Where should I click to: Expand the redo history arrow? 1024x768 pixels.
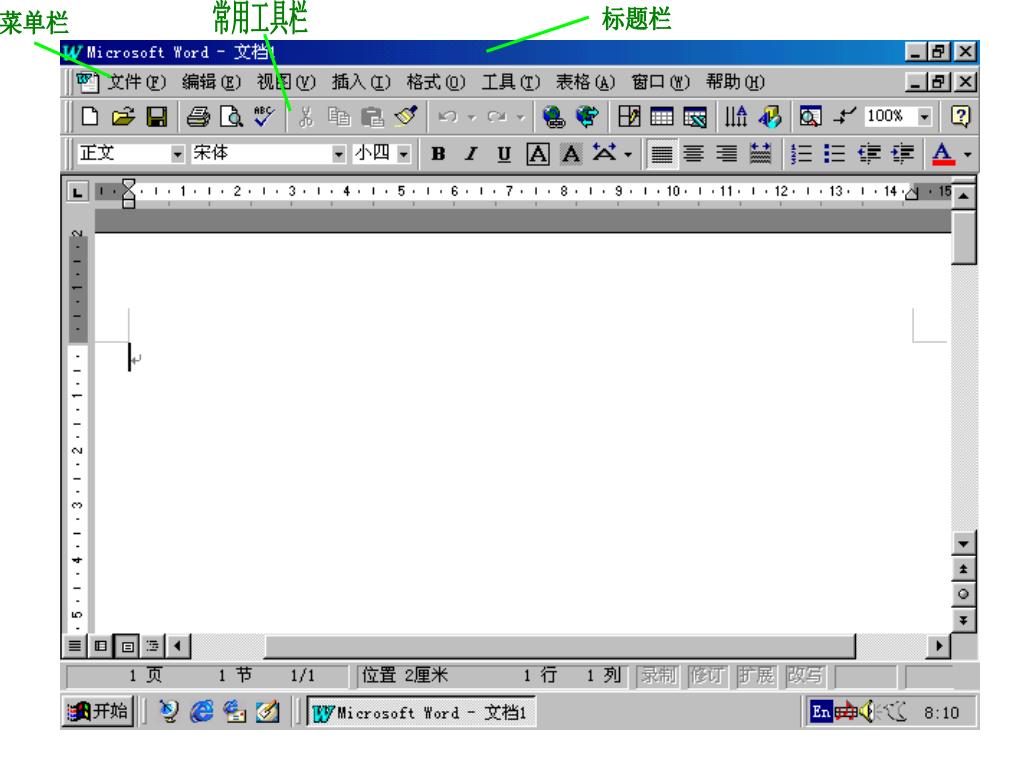coord(520,118)
